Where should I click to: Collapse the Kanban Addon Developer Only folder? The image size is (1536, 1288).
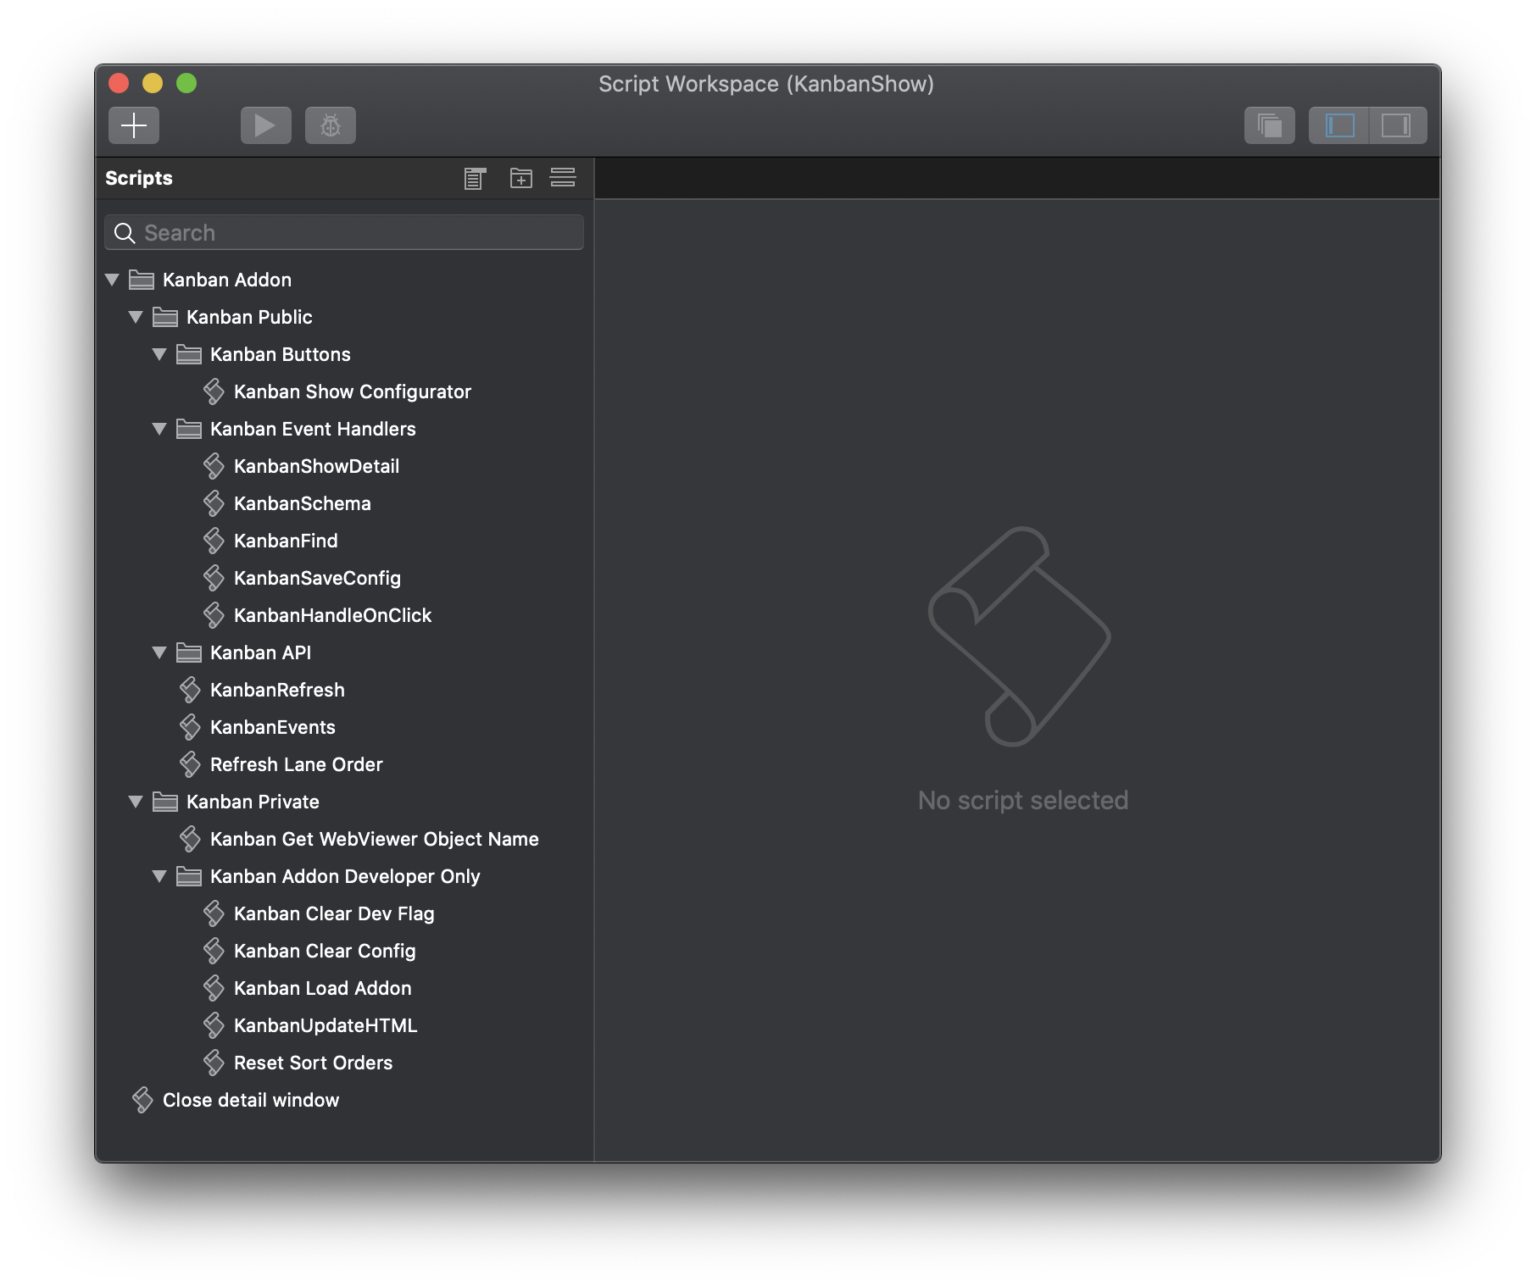[160, 876]
